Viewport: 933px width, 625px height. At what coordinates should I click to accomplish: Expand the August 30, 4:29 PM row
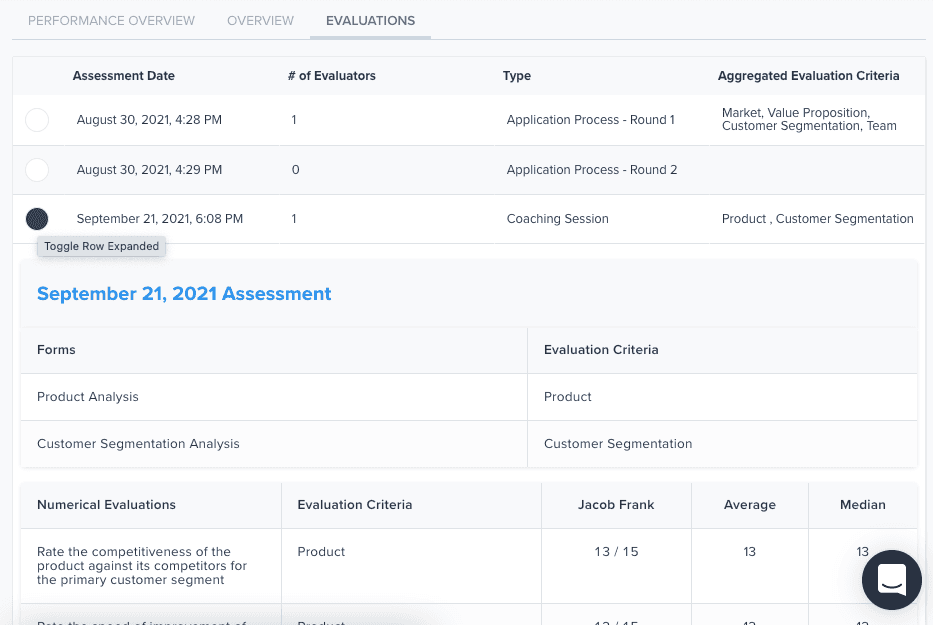[x=37, y=169]
